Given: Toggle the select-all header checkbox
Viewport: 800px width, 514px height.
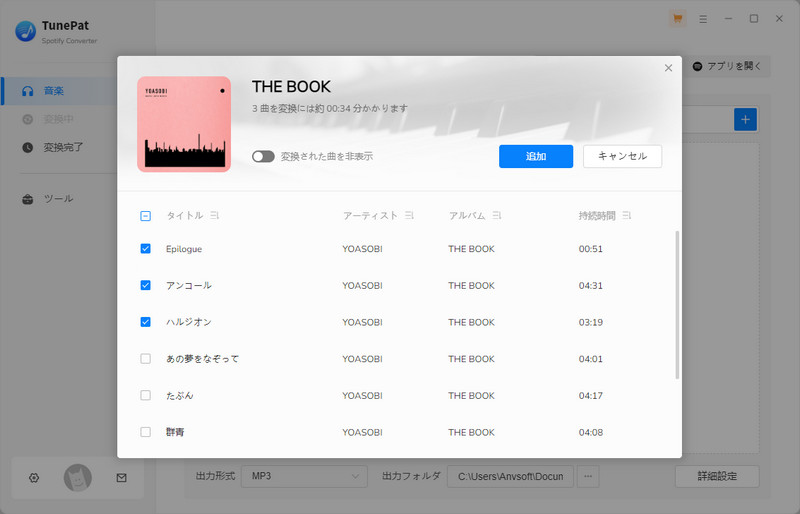Looking at the screenshot, I should click(145, 216).
